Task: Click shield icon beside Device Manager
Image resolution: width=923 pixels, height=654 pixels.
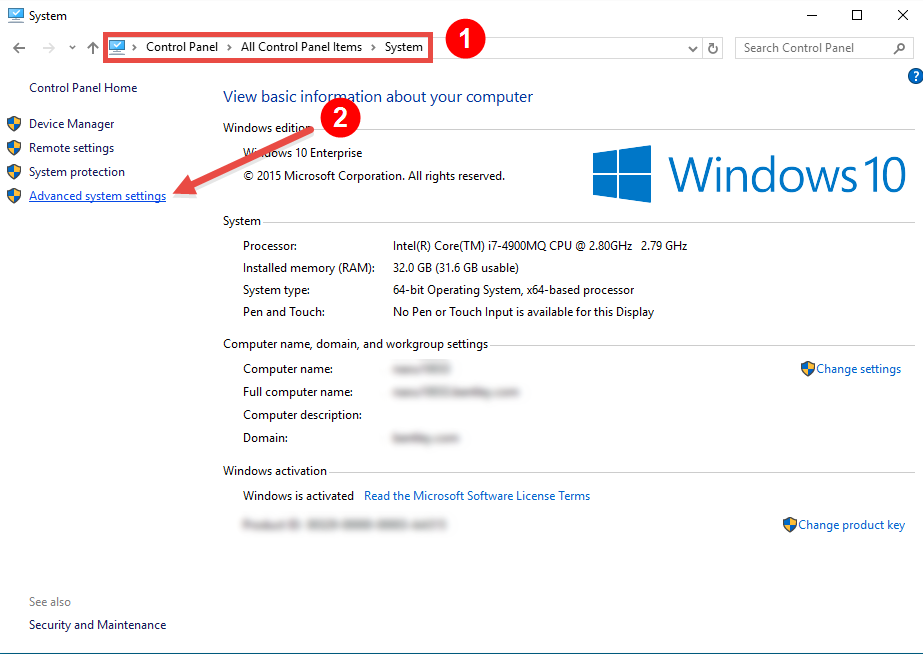Action: click(x=14, y=124)
